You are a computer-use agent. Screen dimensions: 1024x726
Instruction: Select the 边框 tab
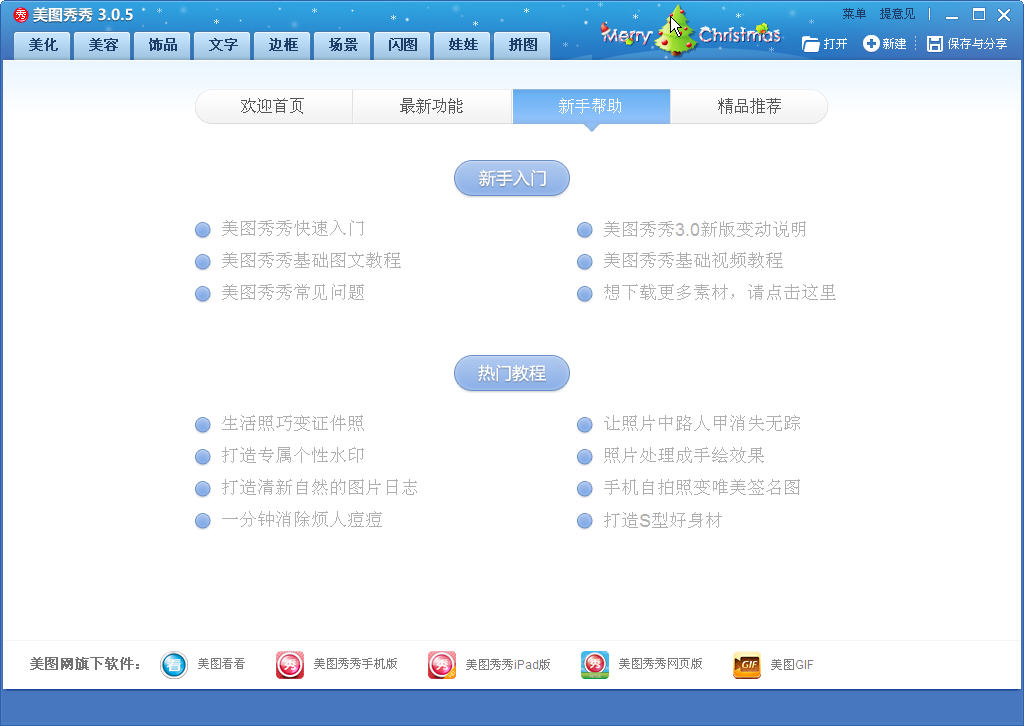(x=283, y=45)
